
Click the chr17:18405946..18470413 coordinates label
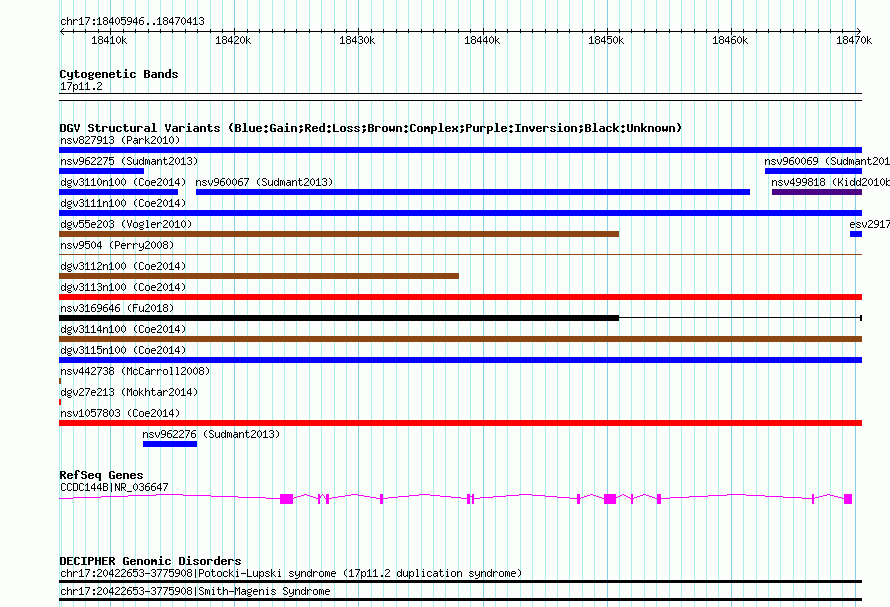132,22
